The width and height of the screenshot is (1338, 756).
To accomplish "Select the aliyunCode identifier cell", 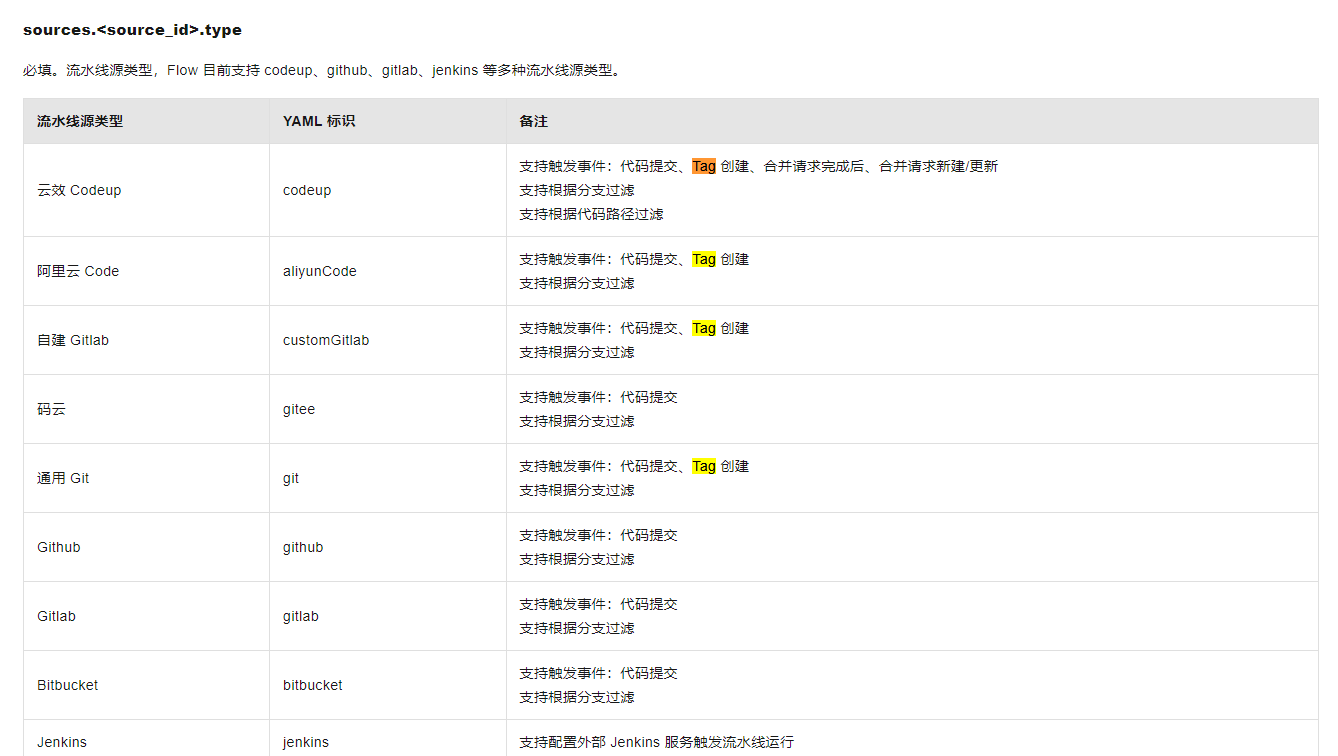I will pos(388,271).
